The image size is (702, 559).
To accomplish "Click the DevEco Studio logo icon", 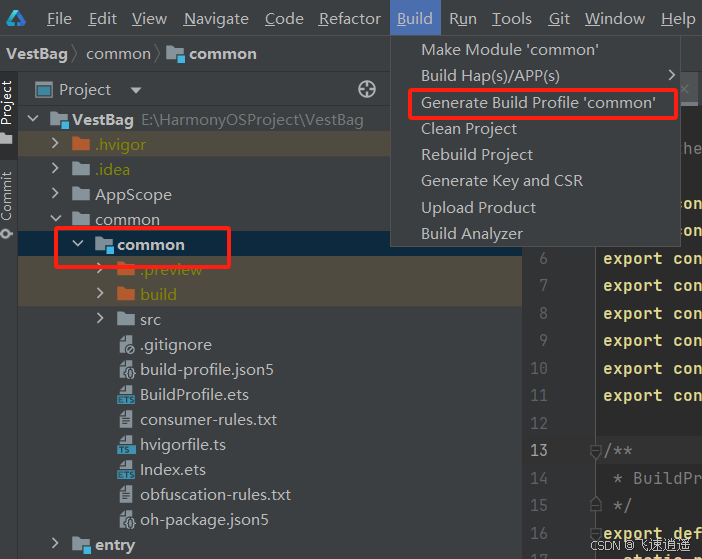I will (x=16, y=18).
